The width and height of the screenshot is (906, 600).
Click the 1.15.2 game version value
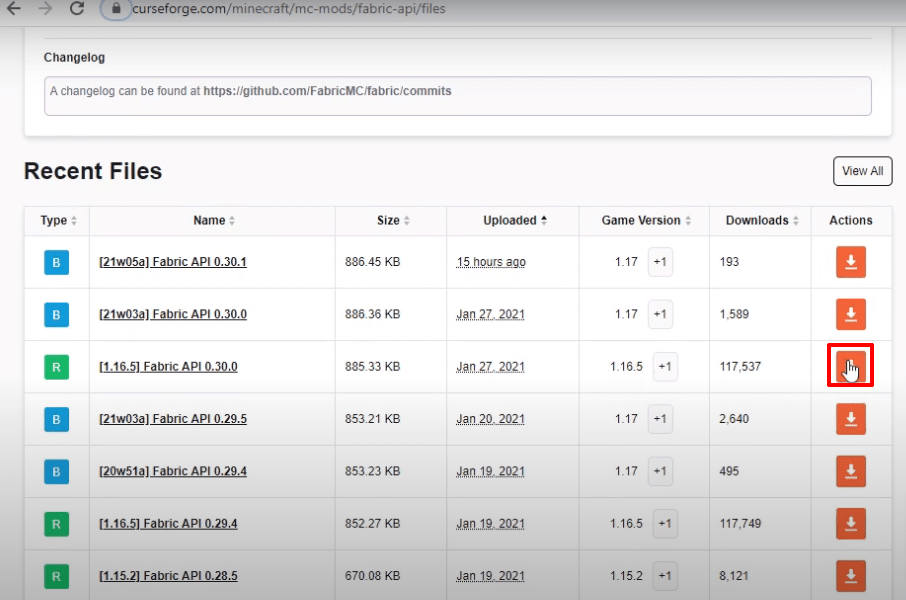tap(626, 576)
